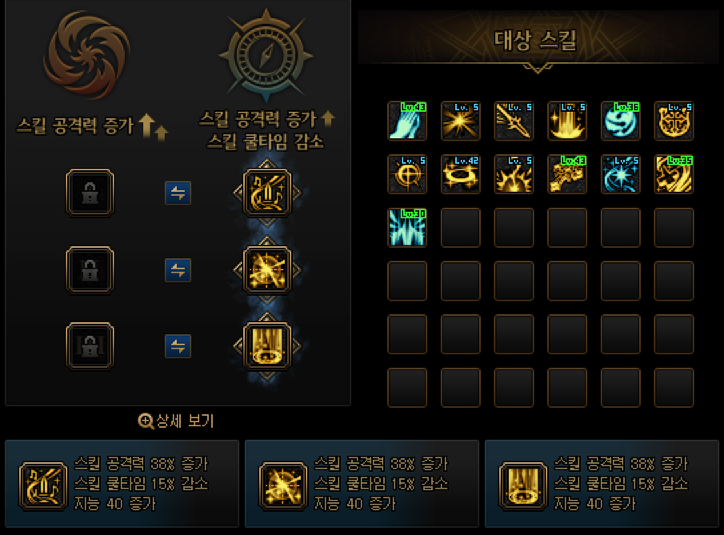
Task: Open the locked slot I
Action: (x=90, y=193)
